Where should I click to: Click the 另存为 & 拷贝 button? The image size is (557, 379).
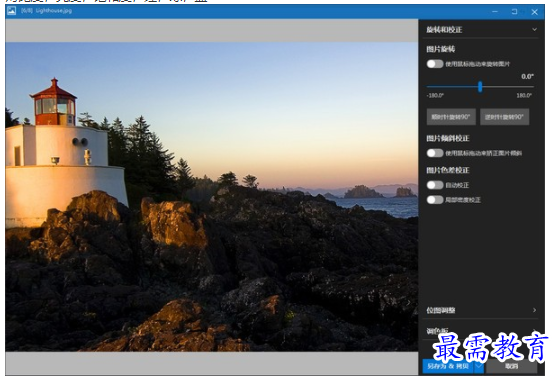click(x=448, y=366)
